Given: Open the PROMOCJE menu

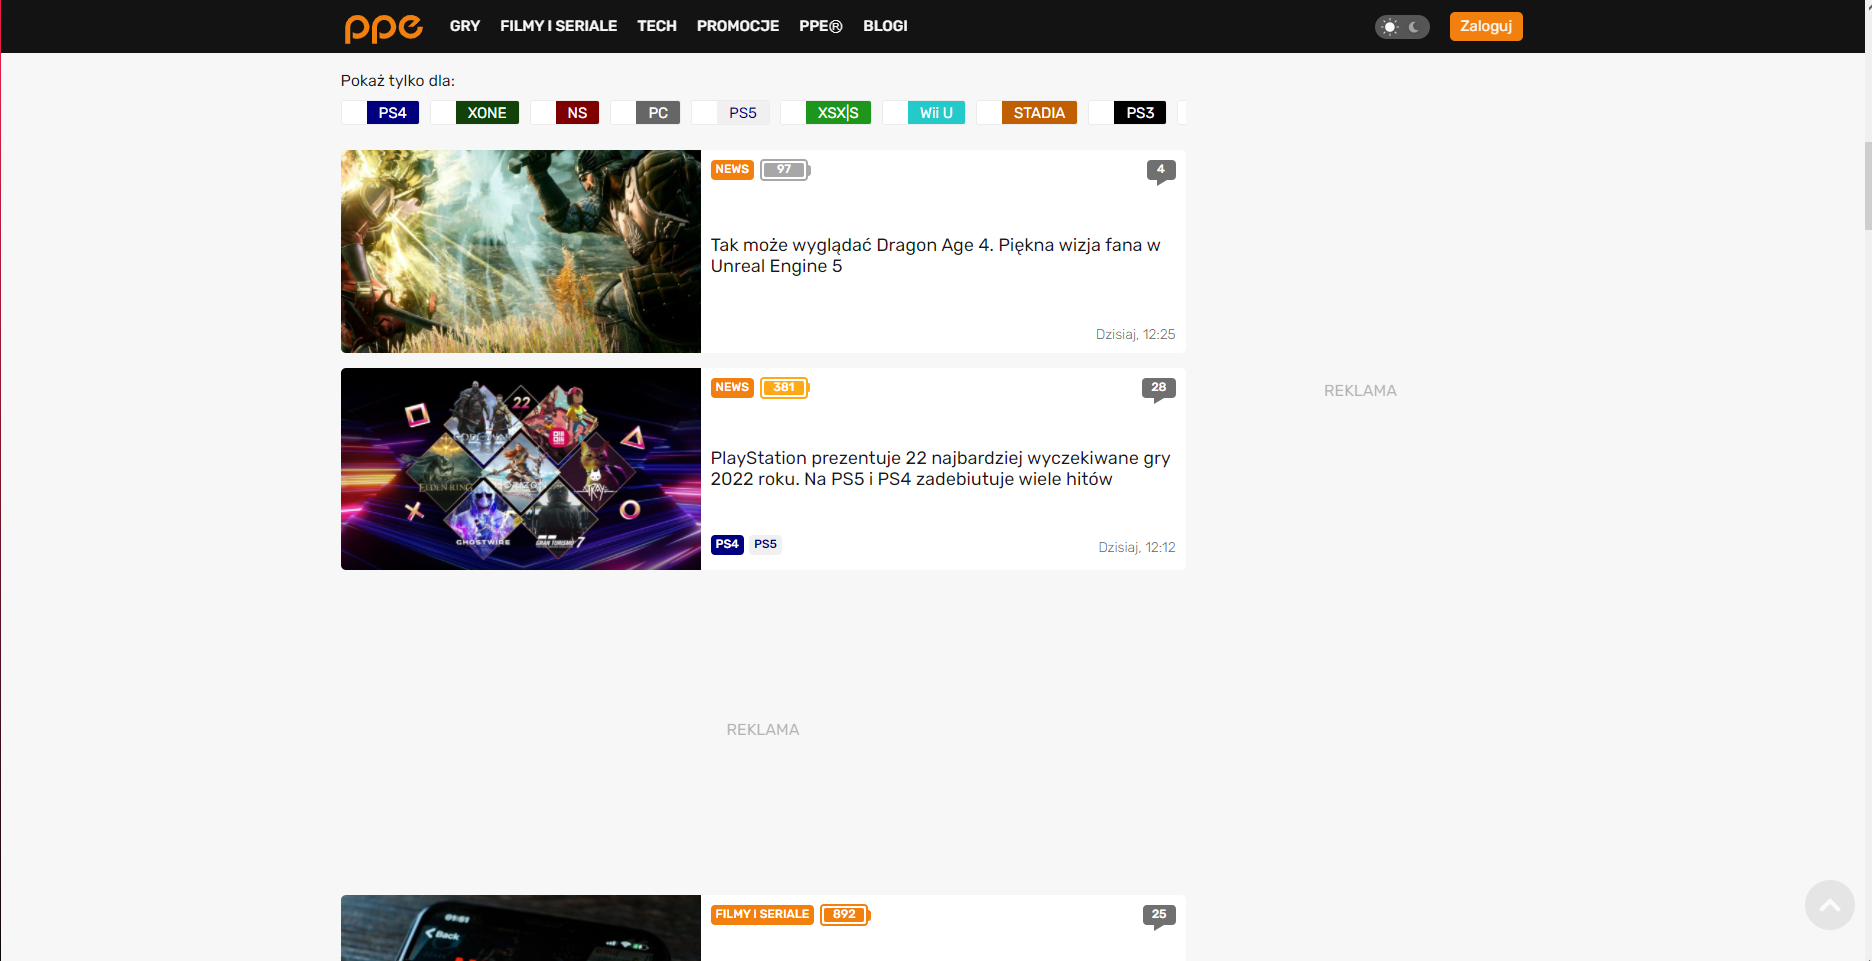Looking at the screenshot, I should (738, 26).
